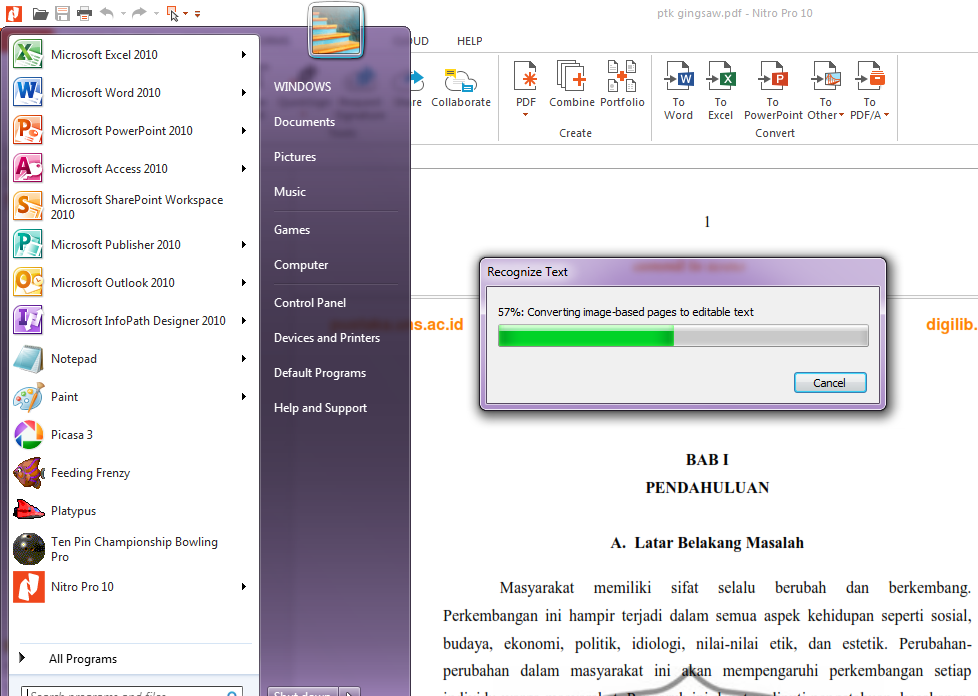This screenshot has width=978, height=696.
Task: Cancel the text recognition process
Action: pyautogui.click(x=830, y=382)
